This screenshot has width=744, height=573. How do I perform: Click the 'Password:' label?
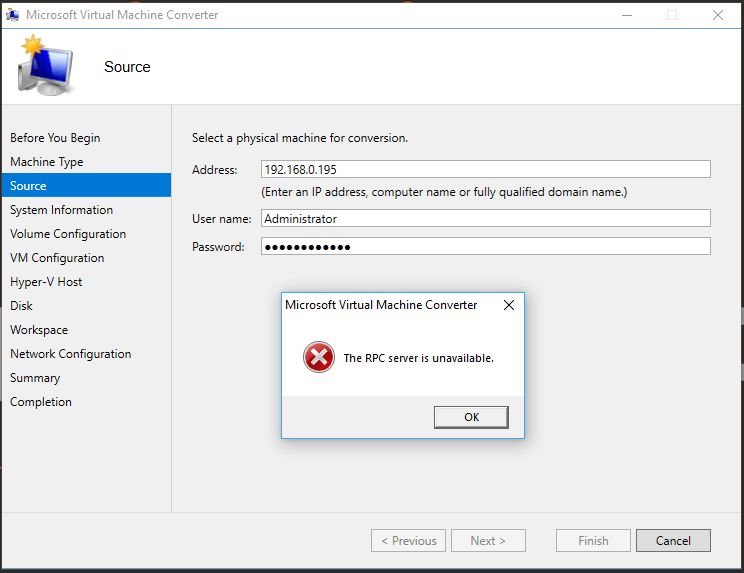[218, 247]
